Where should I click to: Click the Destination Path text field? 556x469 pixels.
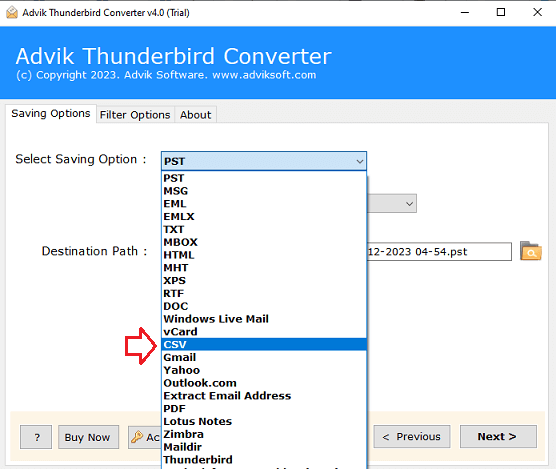[x=439, y=252]
